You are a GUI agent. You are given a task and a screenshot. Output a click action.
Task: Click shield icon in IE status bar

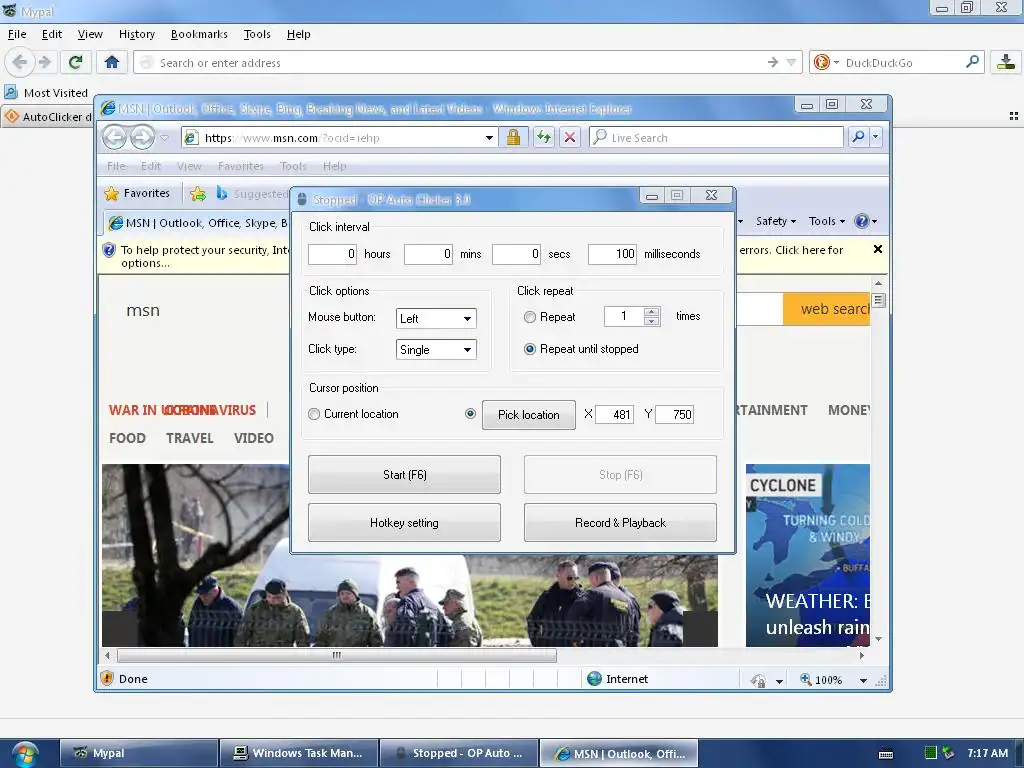[x=108, y=679]
